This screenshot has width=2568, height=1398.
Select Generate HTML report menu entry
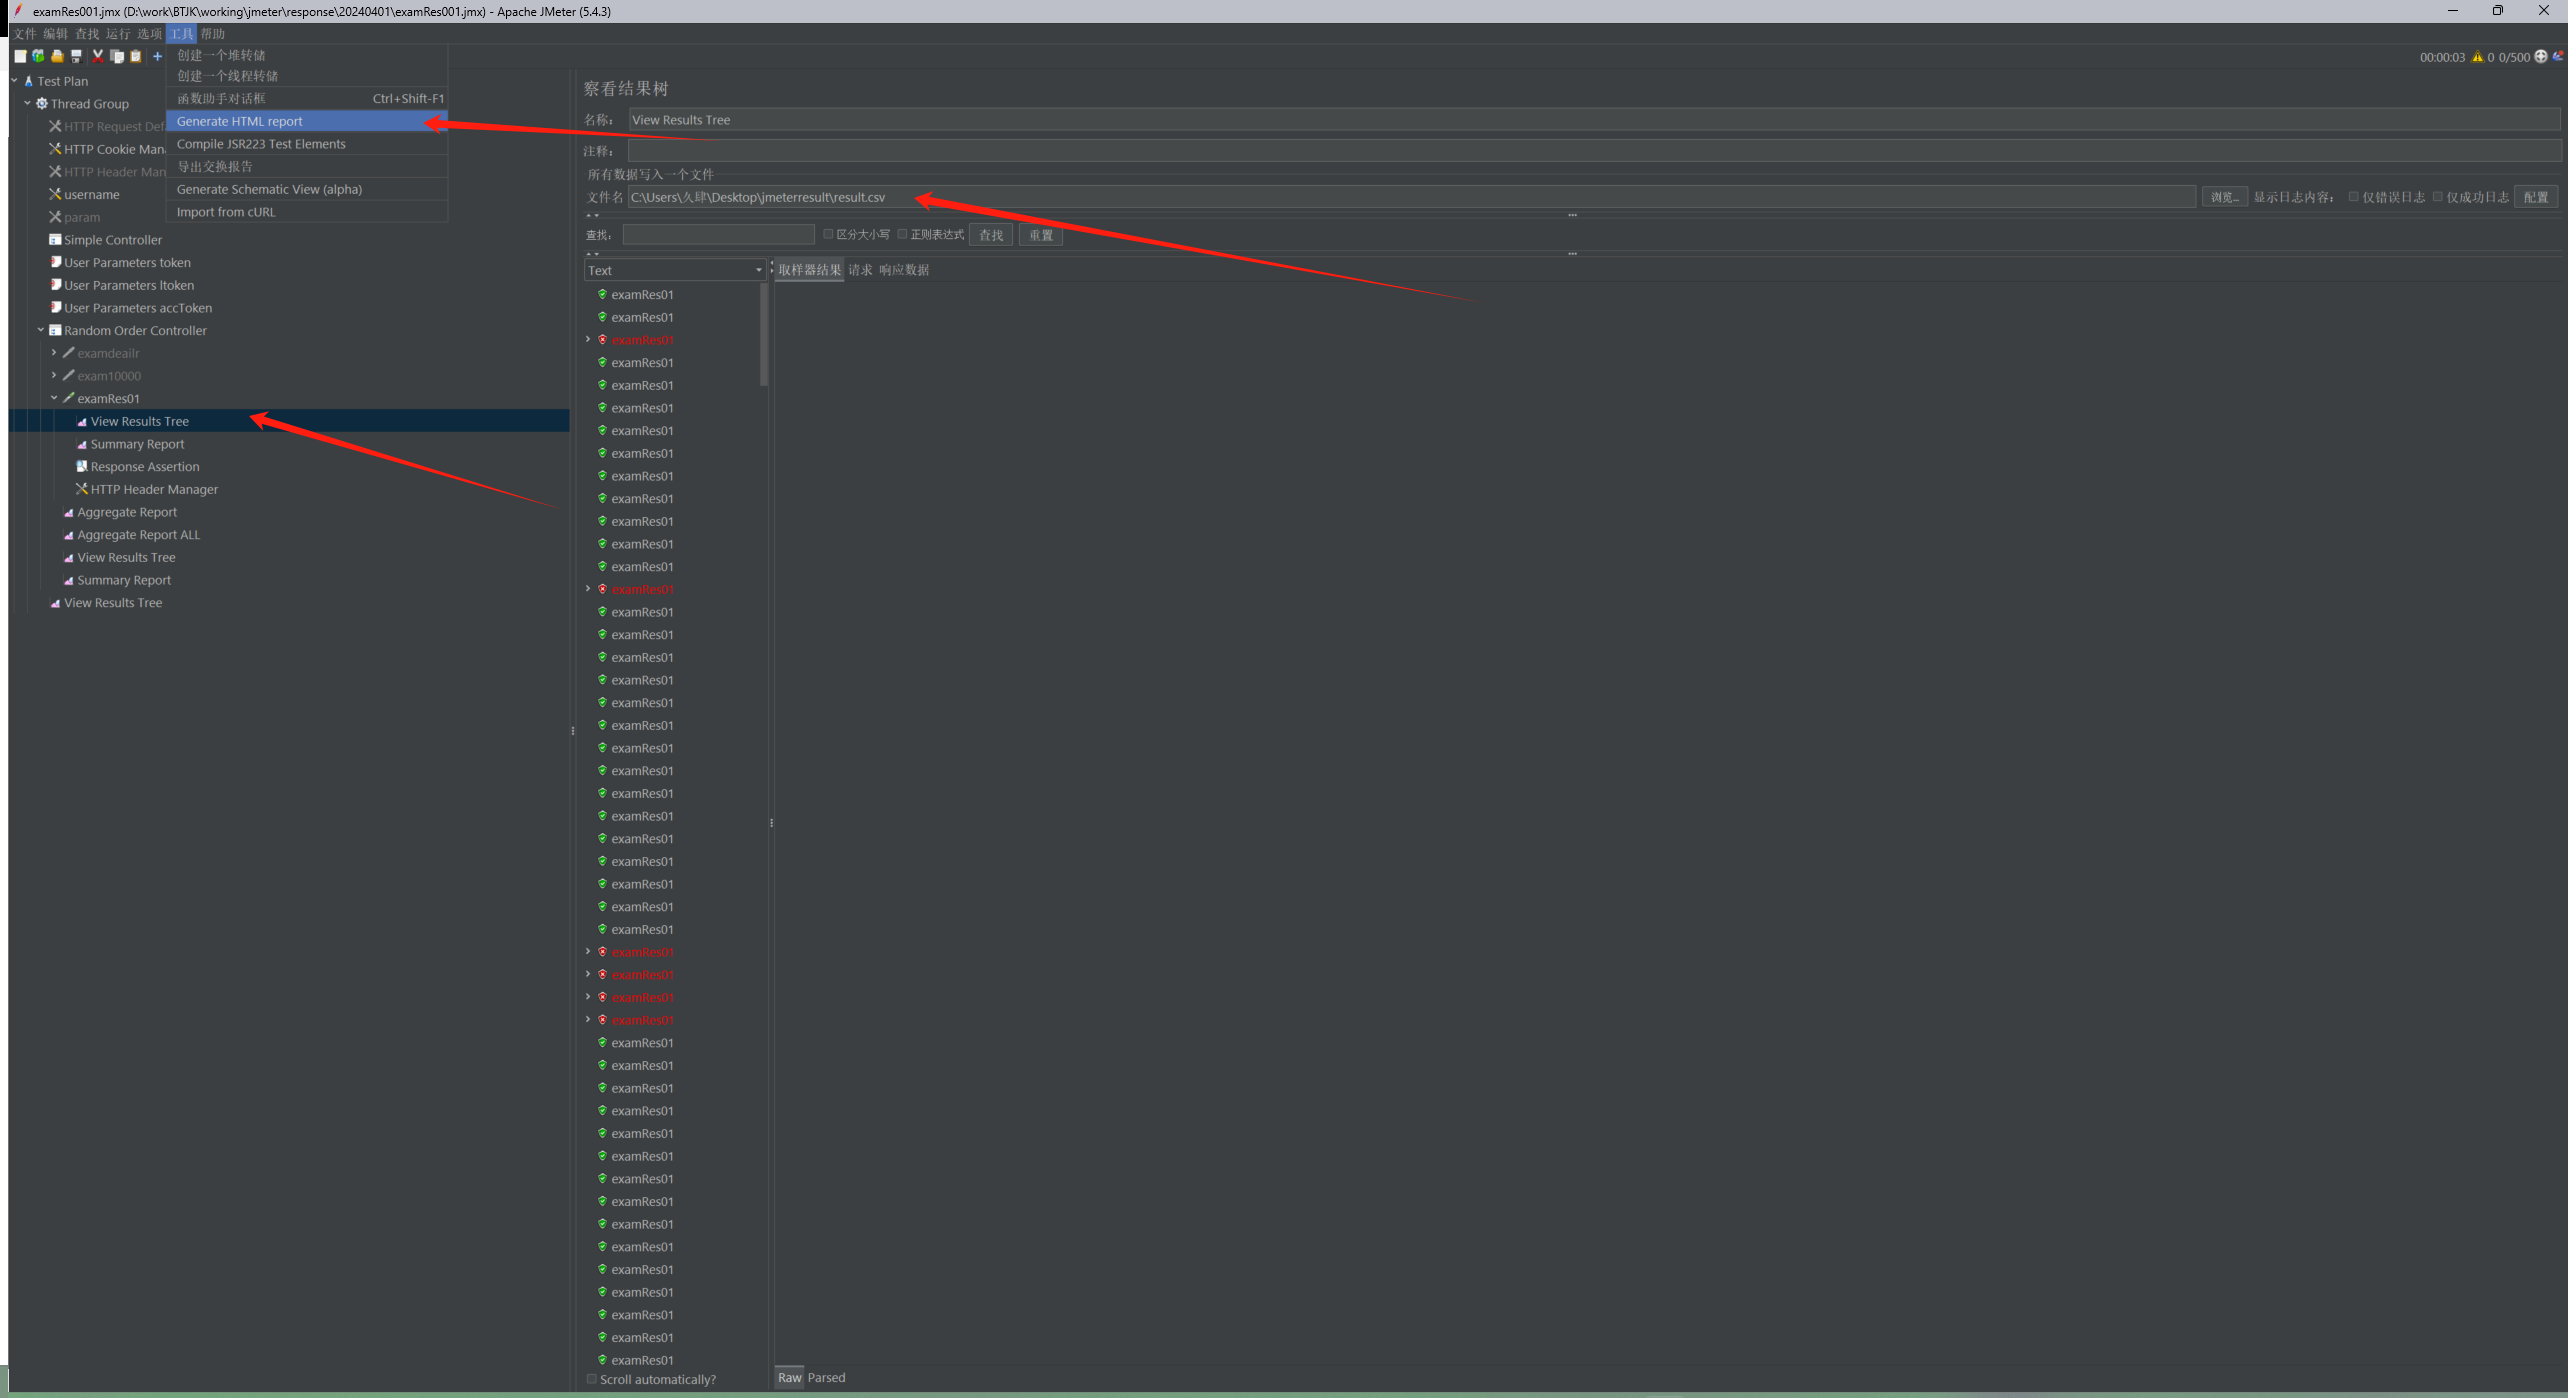coord(240,121)
